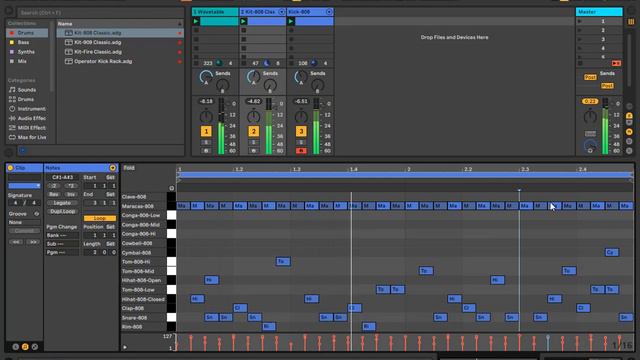Image resolution: width=640 pixels, height=360 pixels.
Task: Click the Inv button in Notes
Action: point(71,194)
